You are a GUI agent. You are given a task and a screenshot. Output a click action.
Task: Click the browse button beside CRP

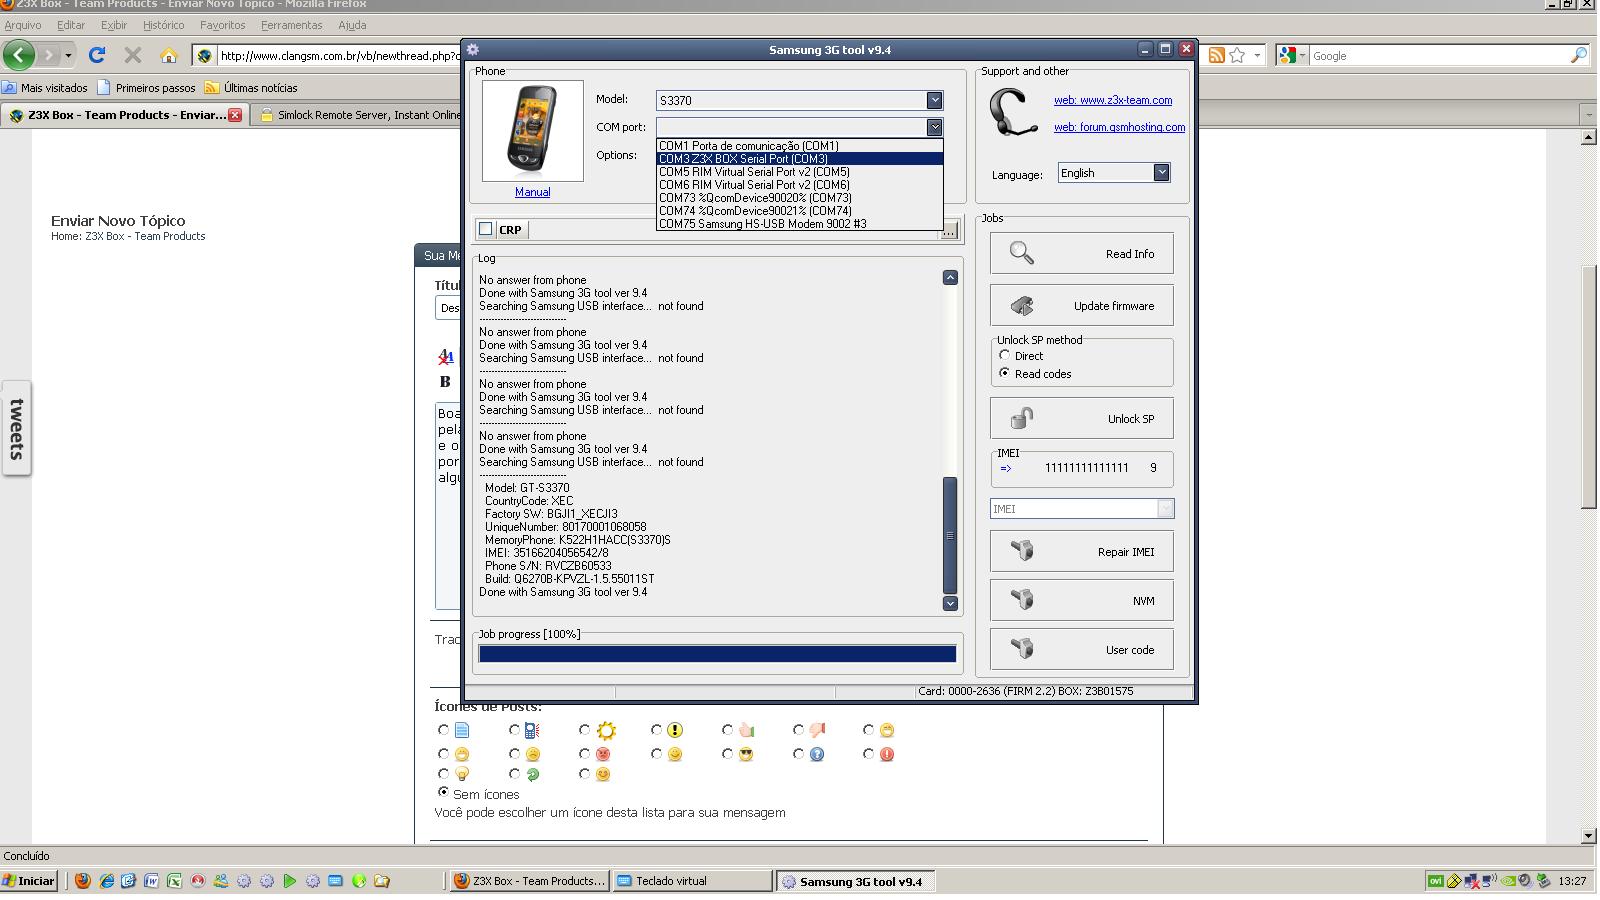click(x=949, y=231)
